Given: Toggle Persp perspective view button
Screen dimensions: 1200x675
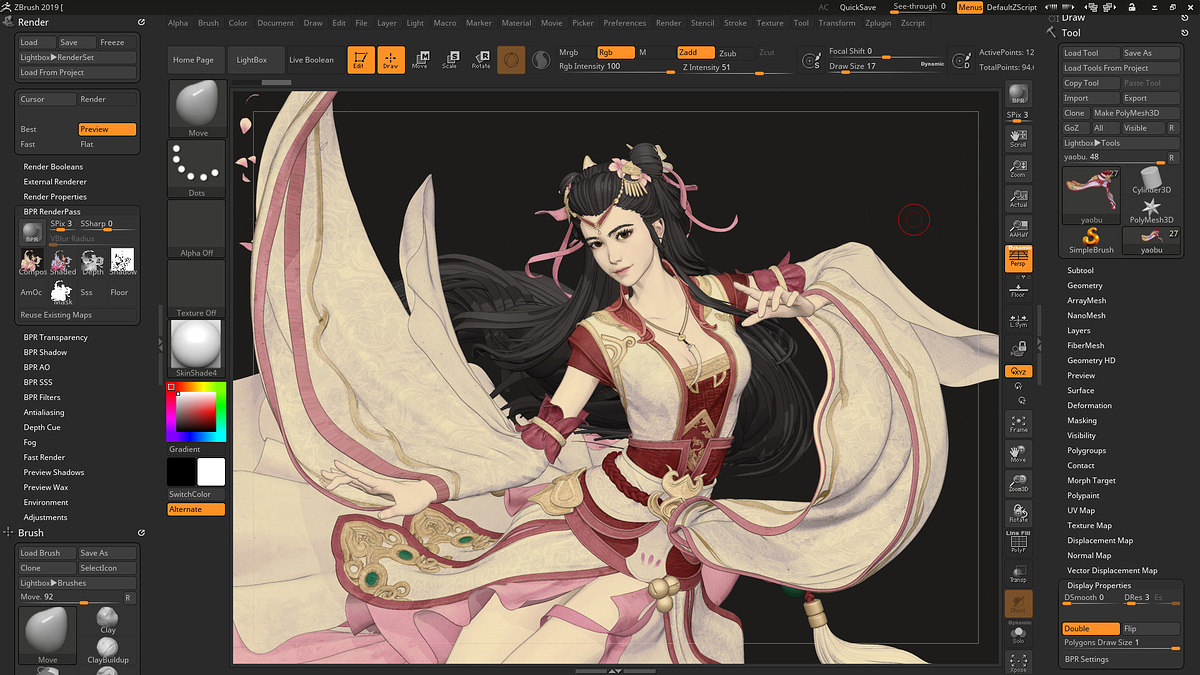Looking at the screenshot, I should (1018, 259).
